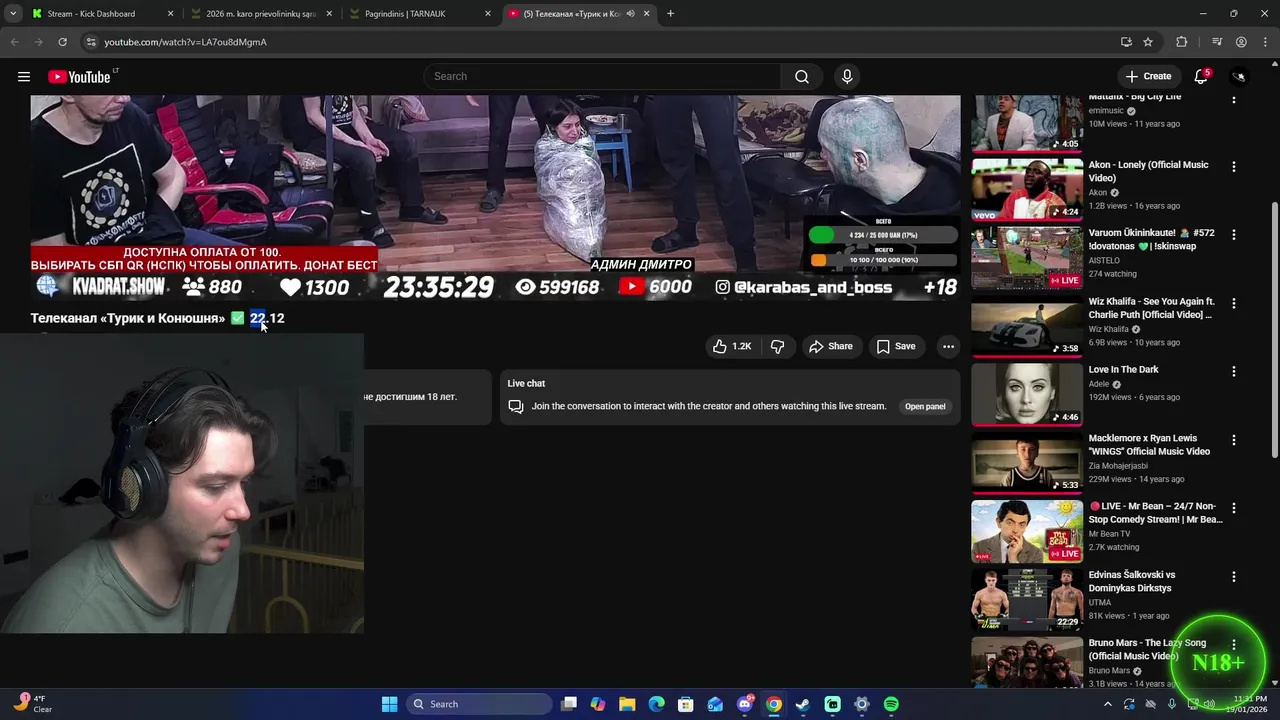Open Edvinas Šalkovski vs Dominykas Dirkstys thumbnail
The height and width of the screenshot is (720, 1280).
[x=1027, y=599]
